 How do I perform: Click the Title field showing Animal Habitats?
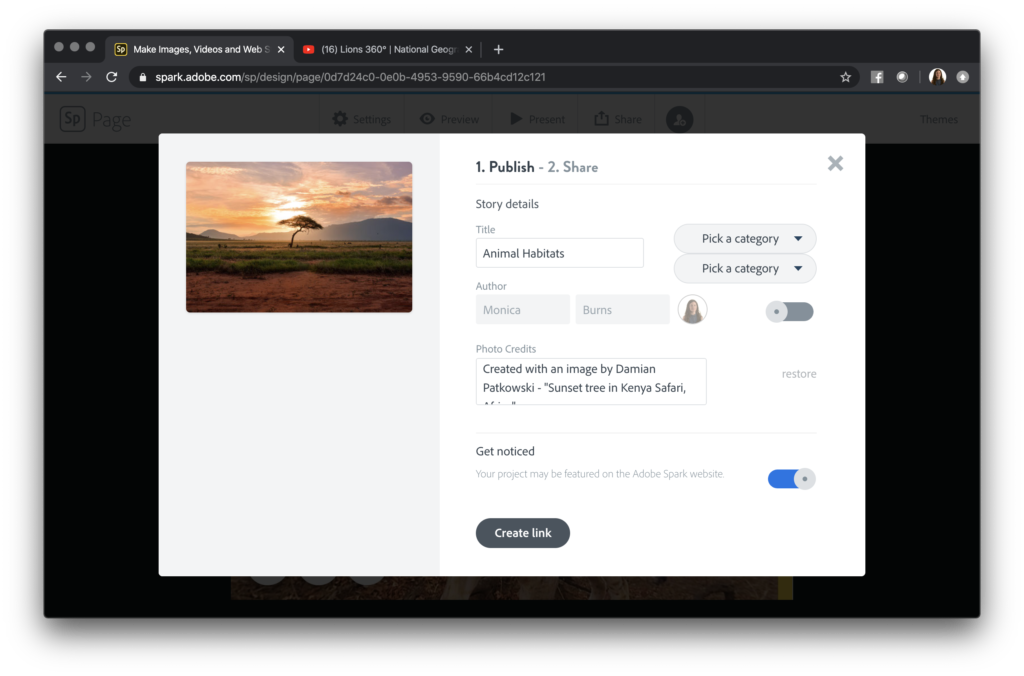(x=559, y=252)
